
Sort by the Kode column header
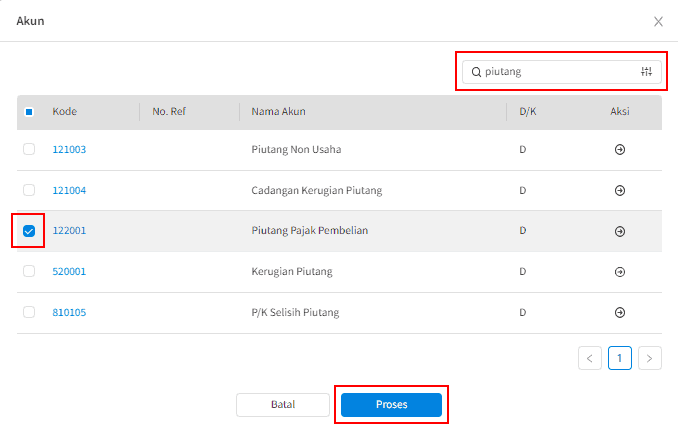65,112
